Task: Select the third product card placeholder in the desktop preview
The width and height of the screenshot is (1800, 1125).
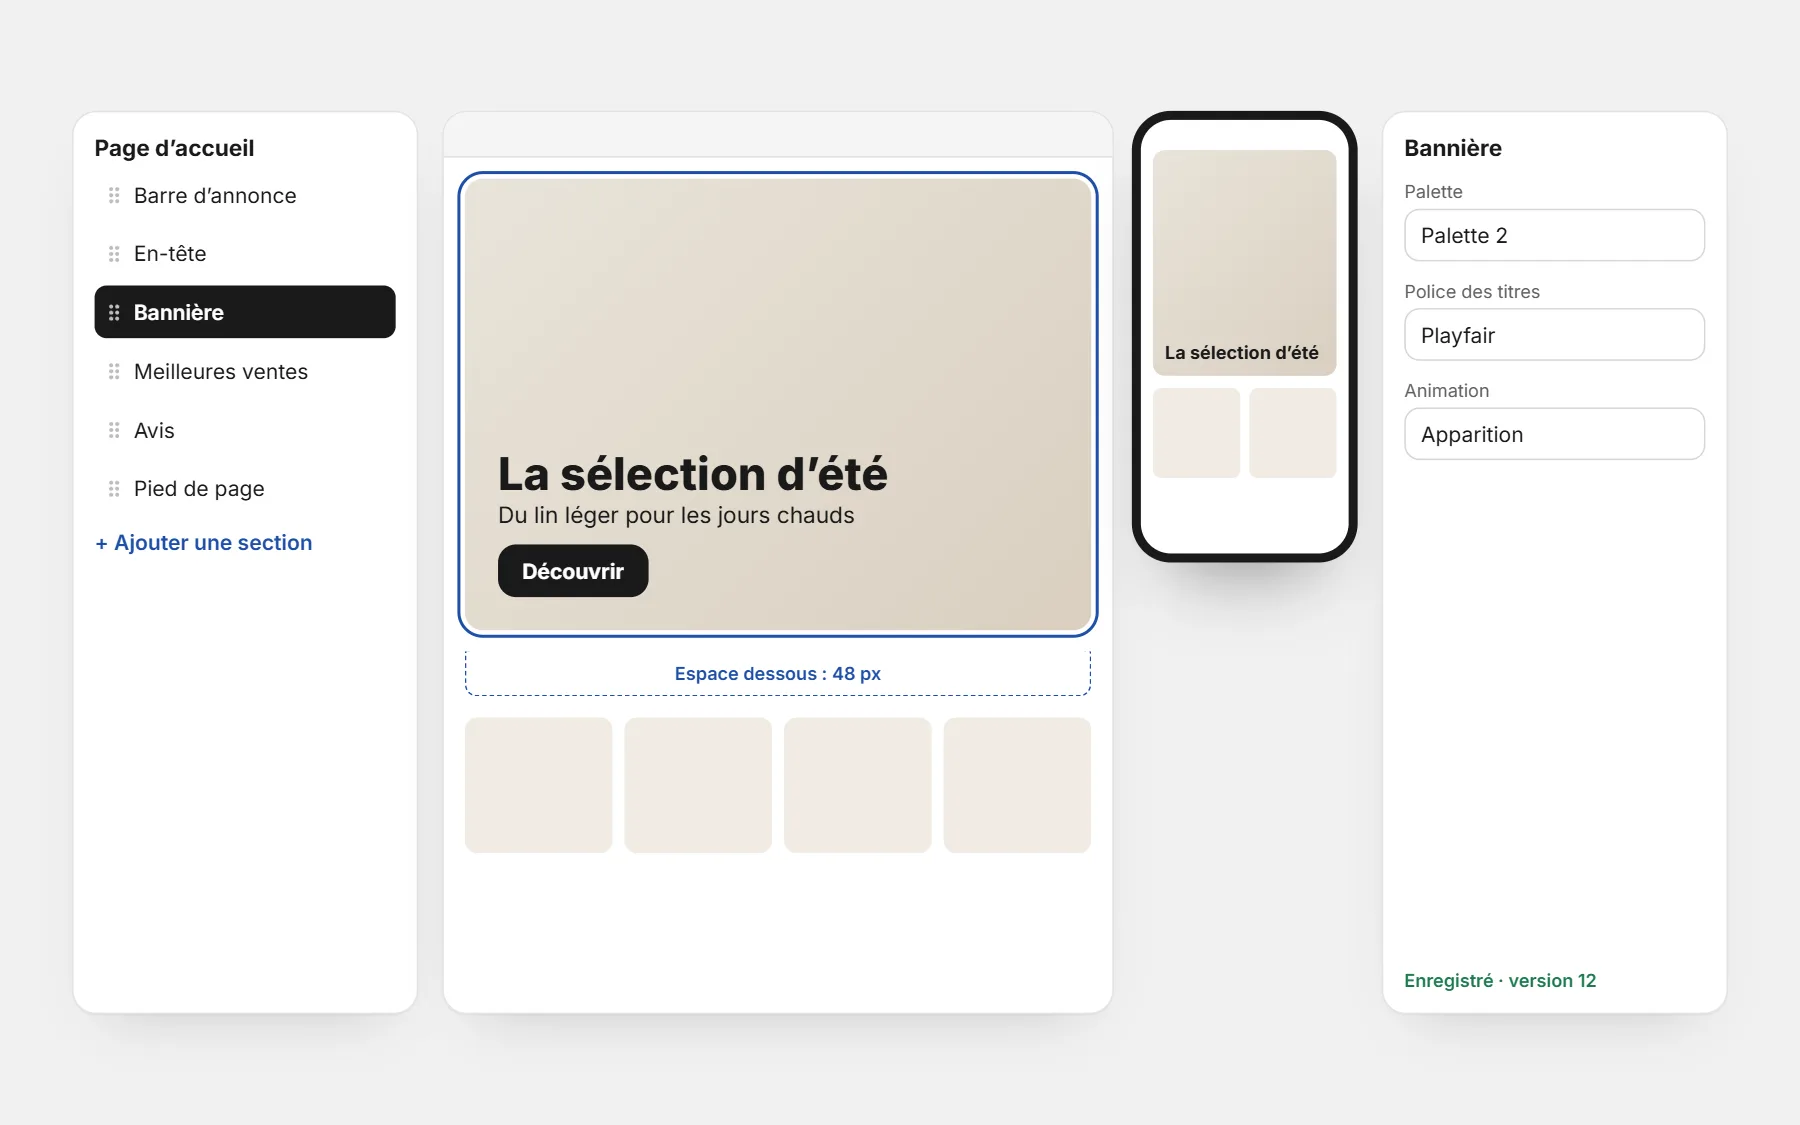Action: coord(858,785)
